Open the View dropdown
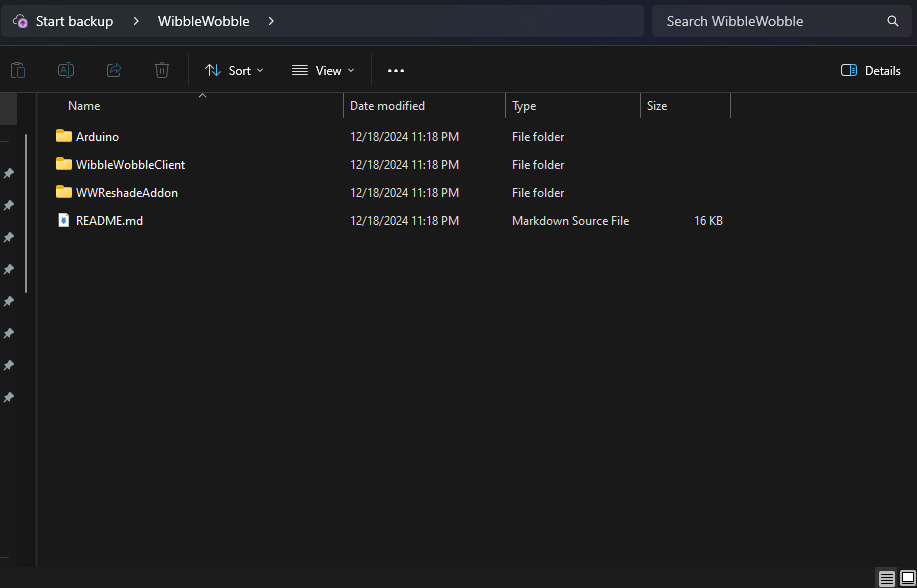The image size is (917, 588). point(323,70)
